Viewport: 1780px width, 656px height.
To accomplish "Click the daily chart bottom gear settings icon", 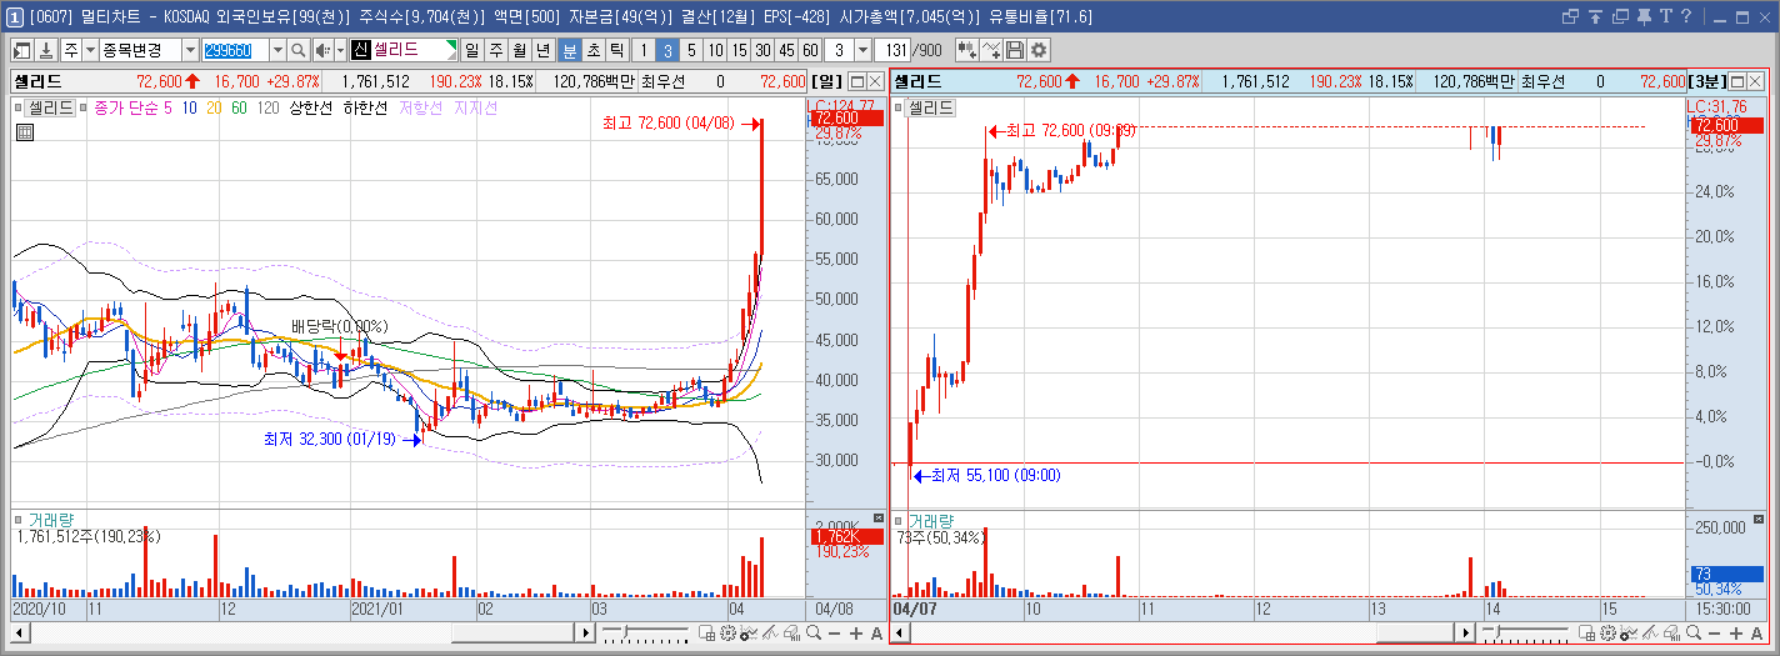I will point(728,633).
